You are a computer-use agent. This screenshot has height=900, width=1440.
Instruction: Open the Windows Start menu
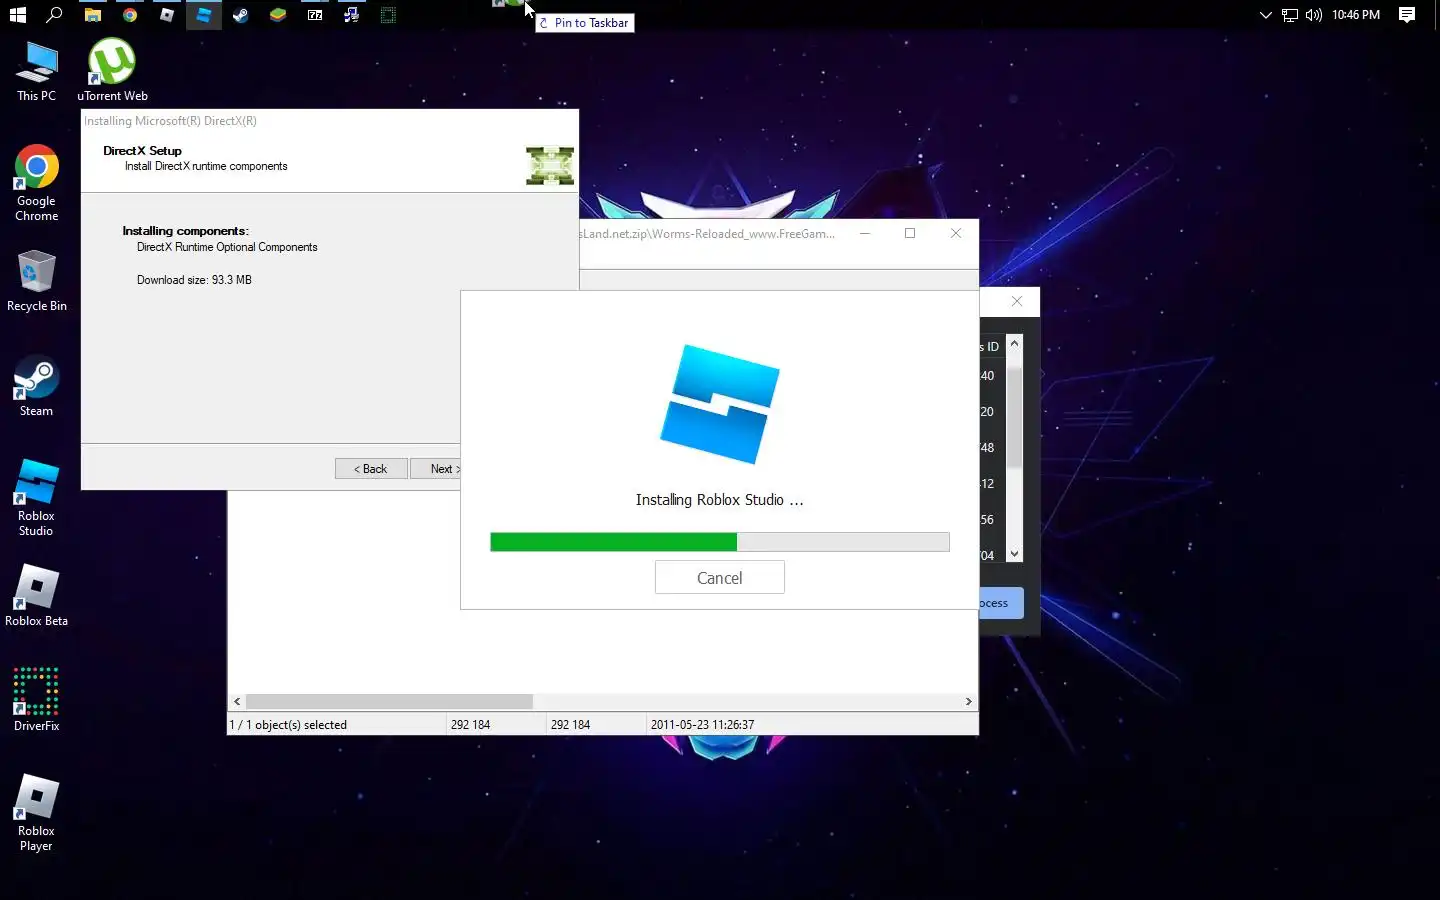coord(17,15)
